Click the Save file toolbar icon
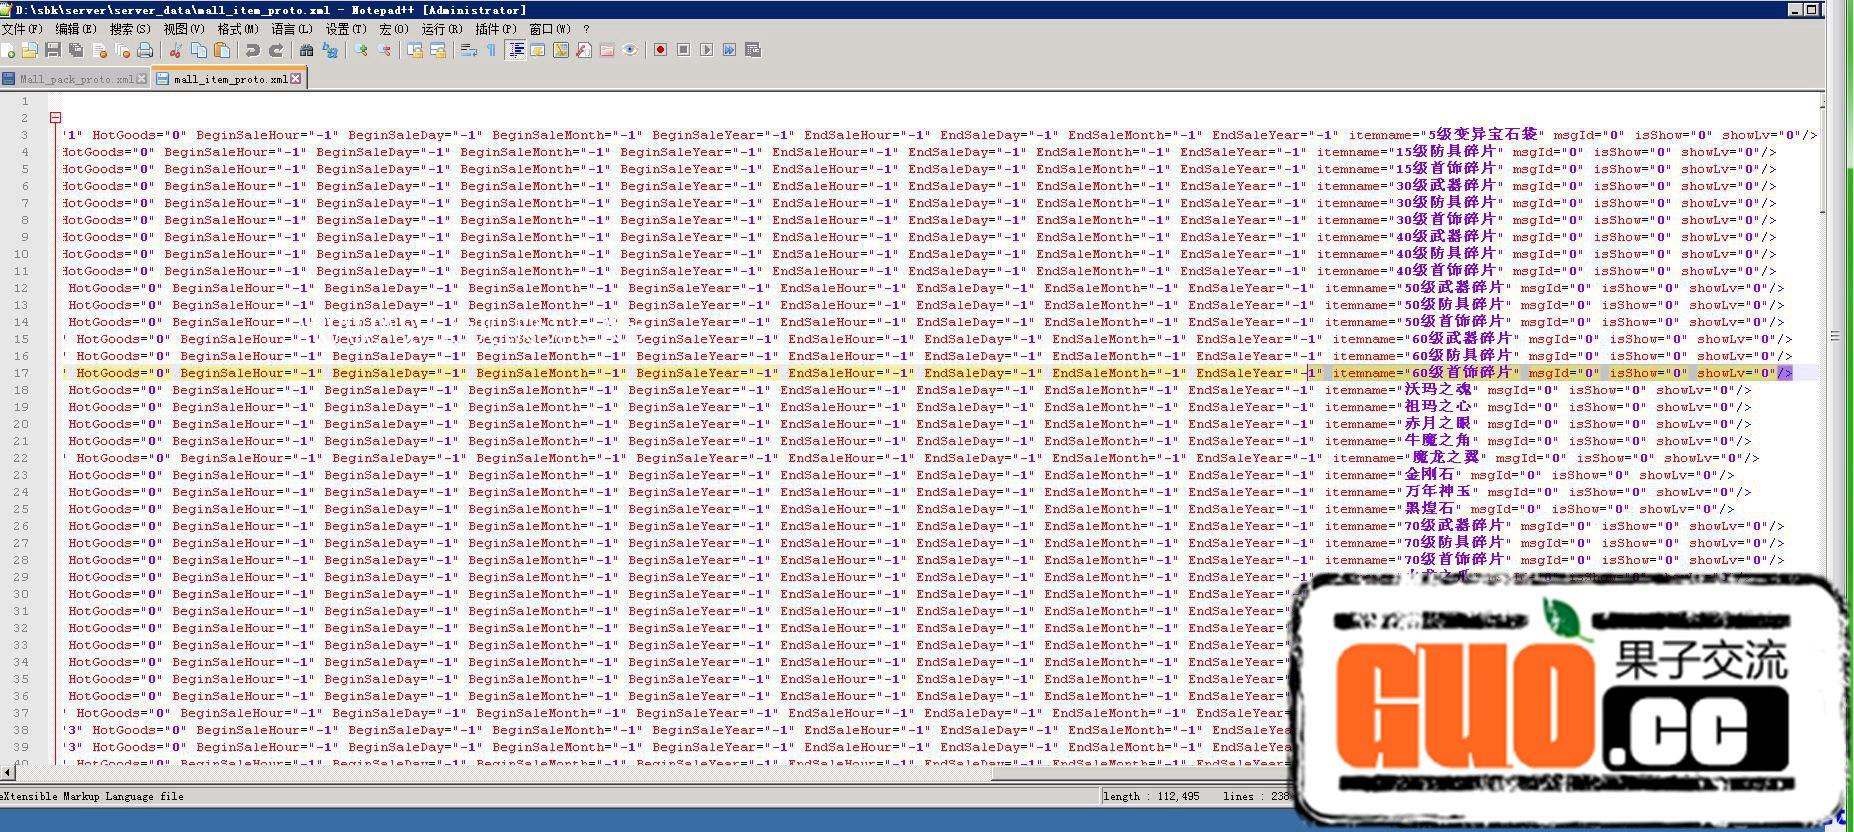Image resolution: width=1854 pixels, height=832 pixels. [53, 50]
